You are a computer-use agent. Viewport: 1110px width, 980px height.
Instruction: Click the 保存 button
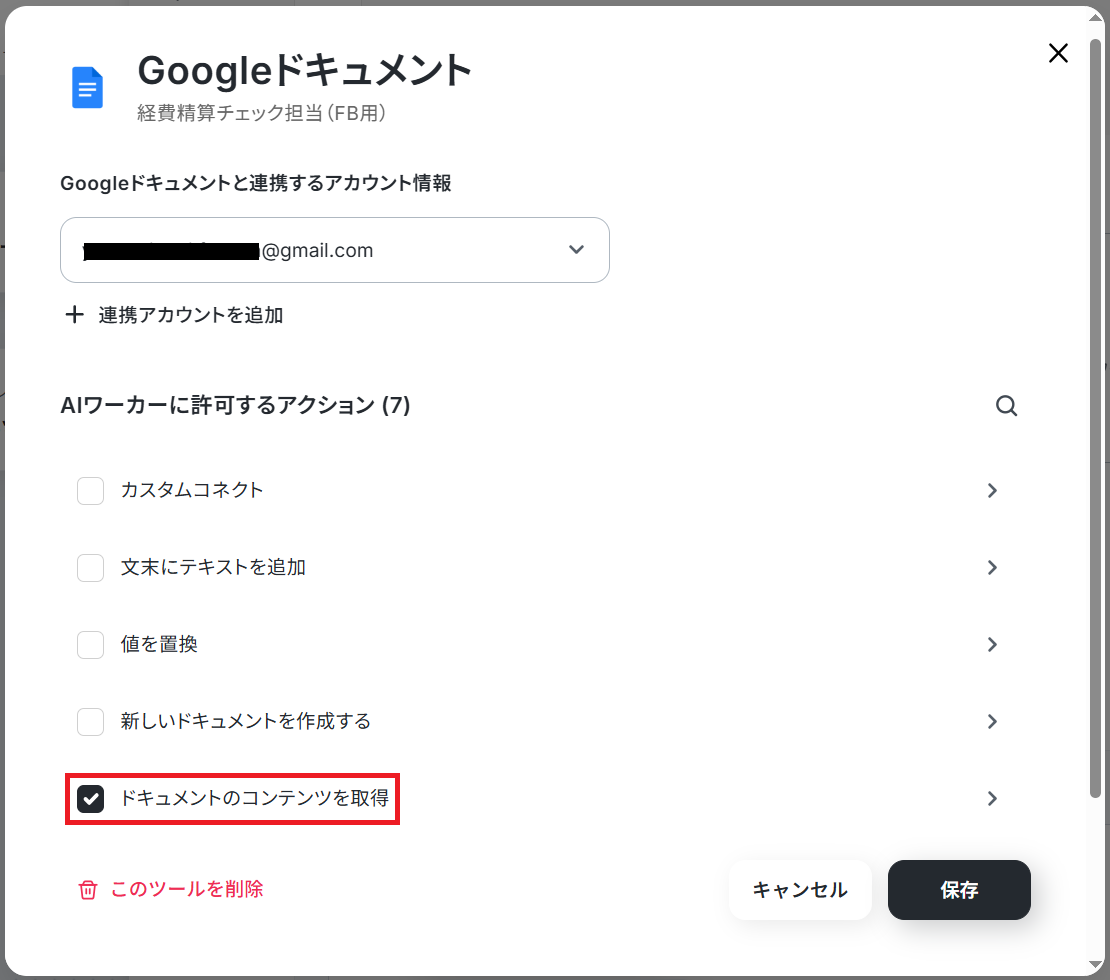[959, 890]
